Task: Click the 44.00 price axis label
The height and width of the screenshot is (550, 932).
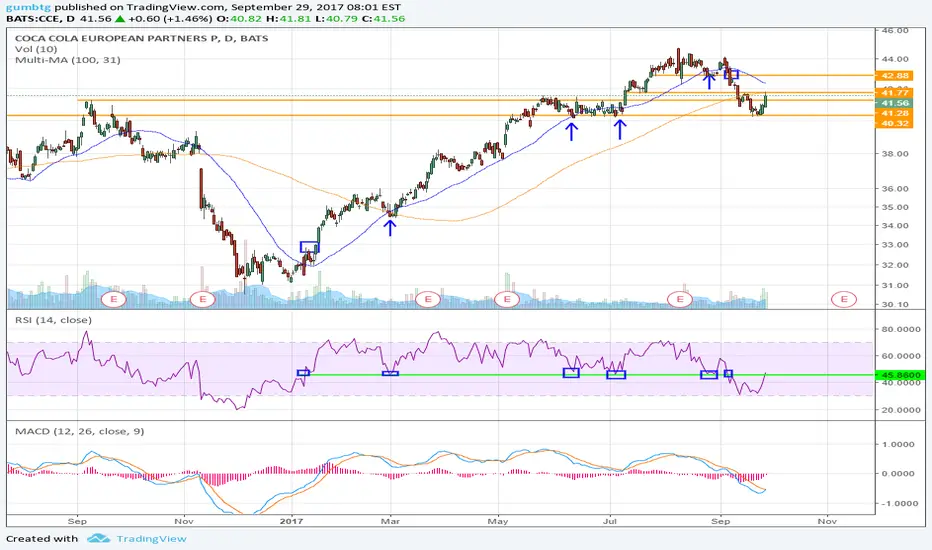Action: tap(895, 59)
